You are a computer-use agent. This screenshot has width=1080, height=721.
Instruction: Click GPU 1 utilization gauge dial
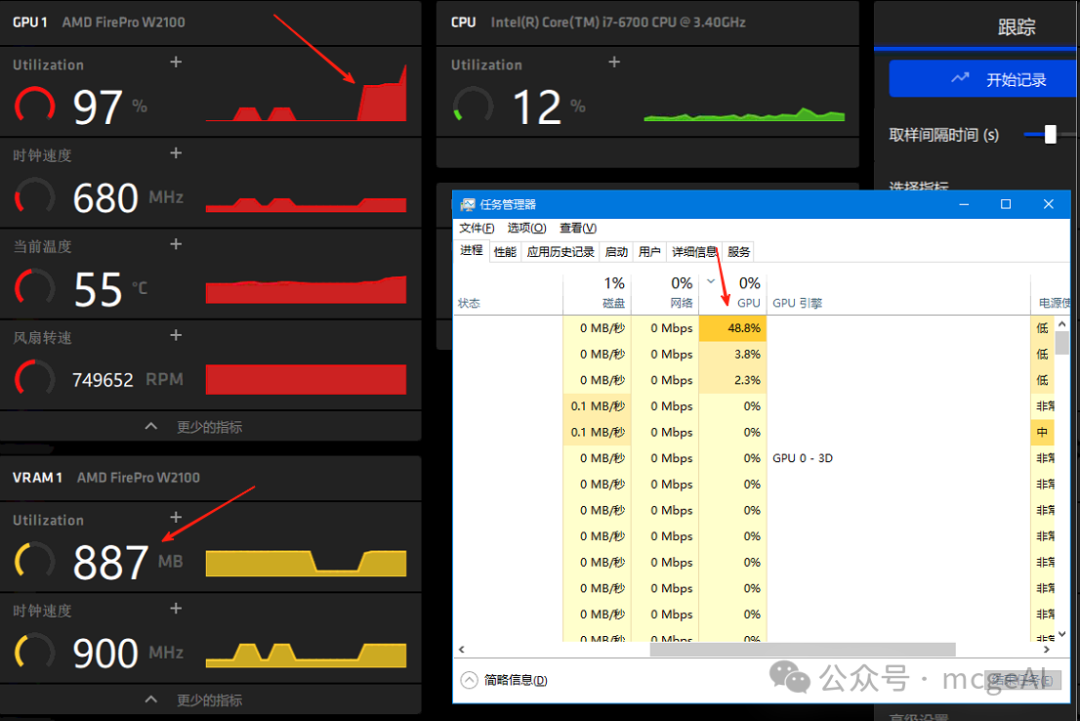[34, 105]
